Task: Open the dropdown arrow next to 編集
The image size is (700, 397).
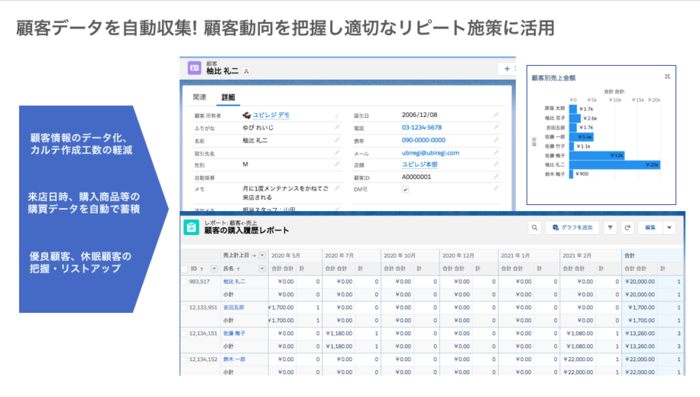Action: coord(669,228)
